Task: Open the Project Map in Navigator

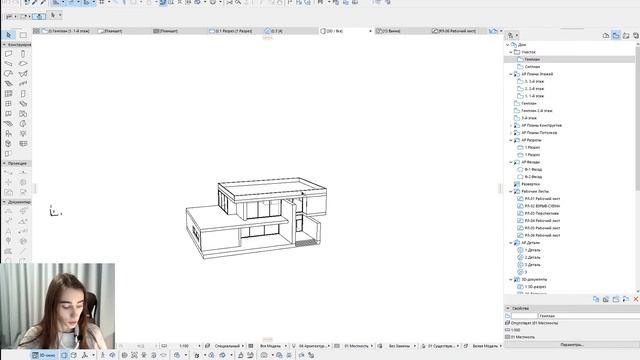Action: point(606,36)
